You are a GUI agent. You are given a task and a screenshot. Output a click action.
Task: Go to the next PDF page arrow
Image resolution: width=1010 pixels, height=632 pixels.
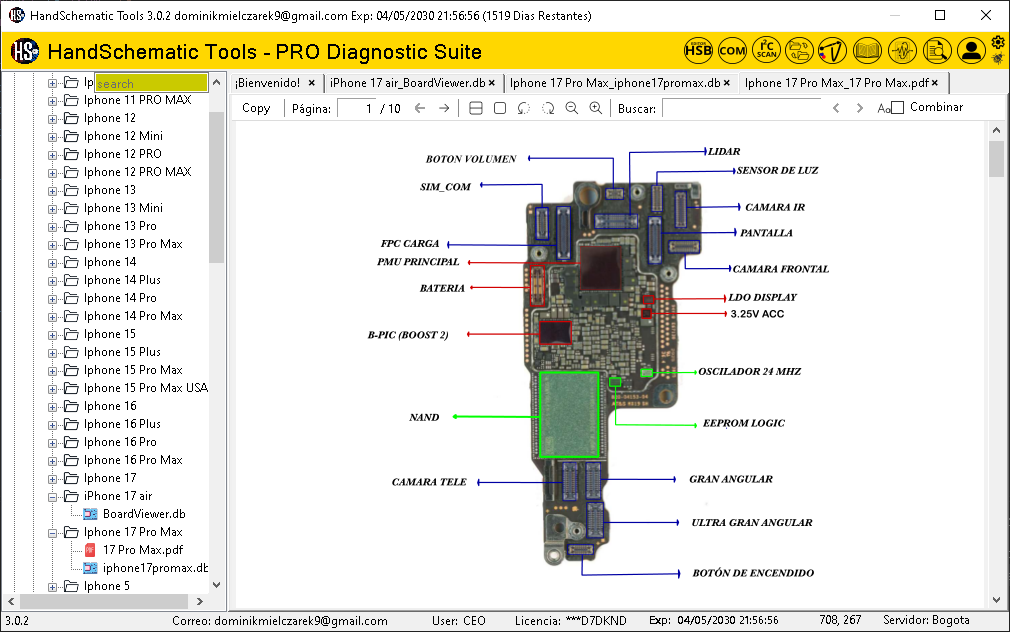click(443, 107)
